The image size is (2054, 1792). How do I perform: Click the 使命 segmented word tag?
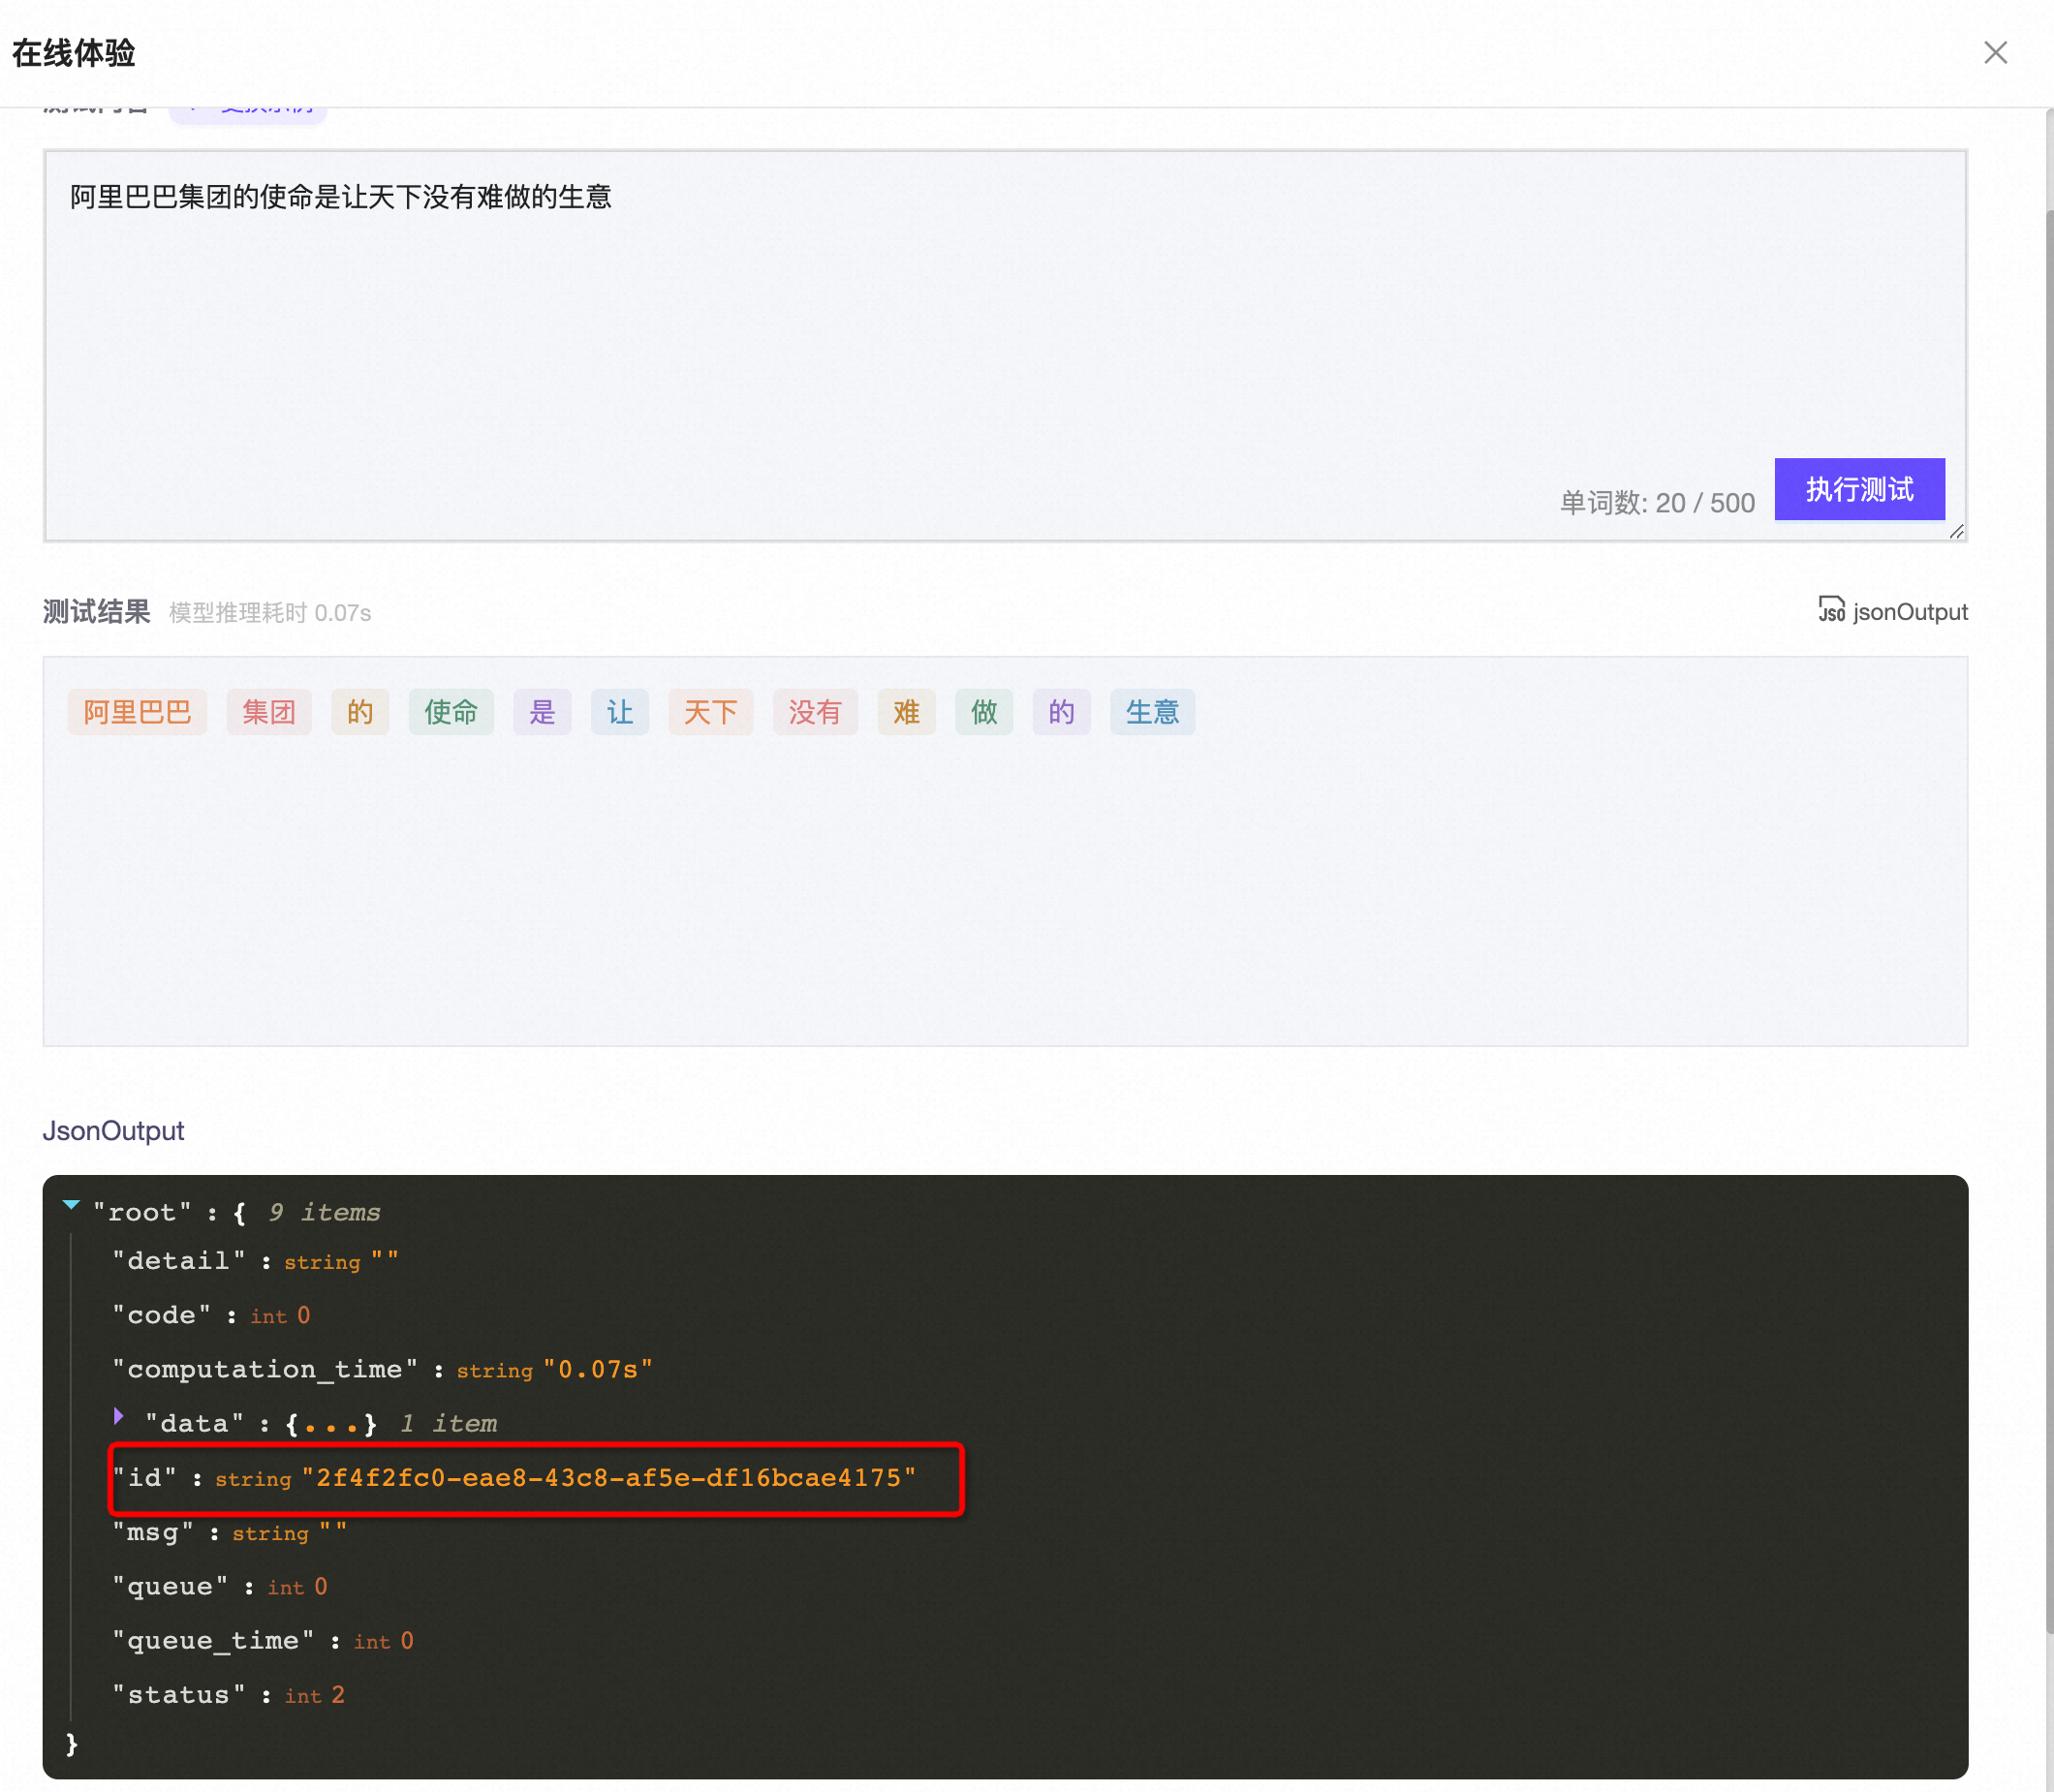pyautogui.click(x=451, y=712)
